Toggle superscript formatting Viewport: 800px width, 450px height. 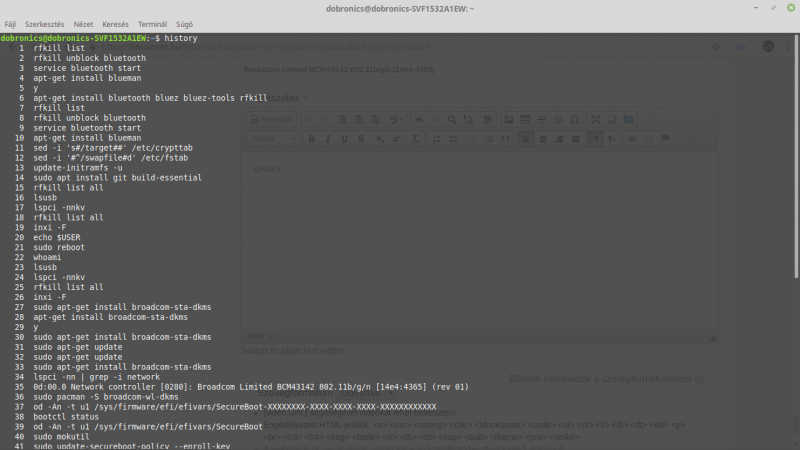pos(396,139)
